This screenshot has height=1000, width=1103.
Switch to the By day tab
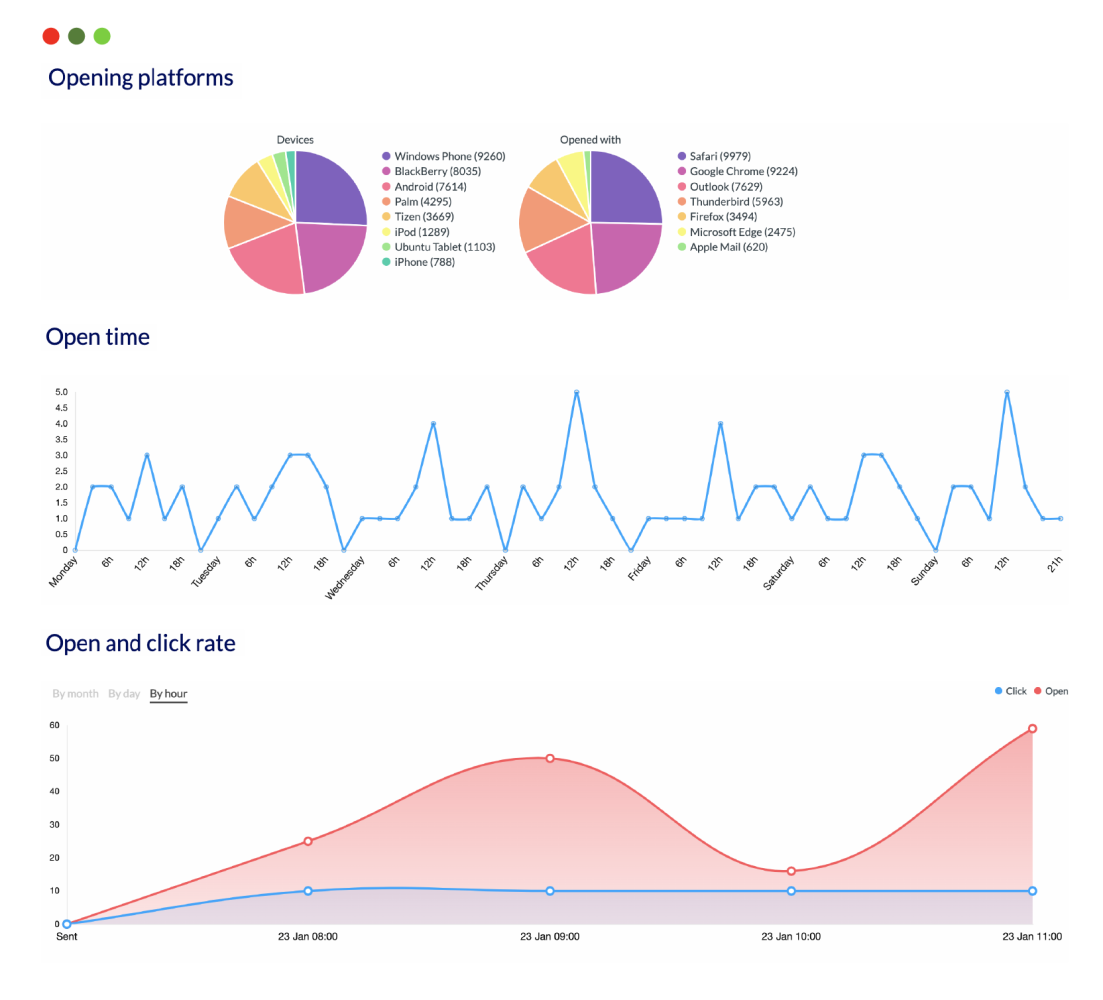[124, 694]
